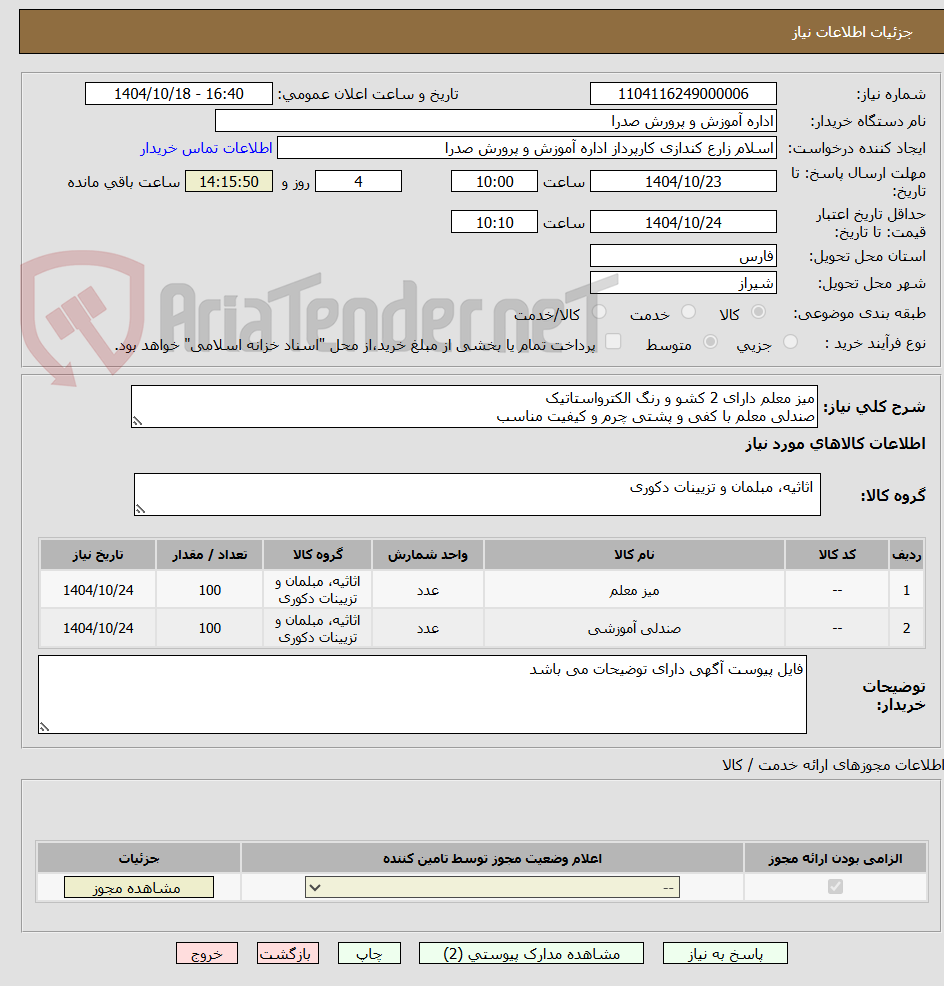Screen dimensions: 944x986
Task: Toggle the Islamic treasury payment checkbox
Action: click(613, 341)
